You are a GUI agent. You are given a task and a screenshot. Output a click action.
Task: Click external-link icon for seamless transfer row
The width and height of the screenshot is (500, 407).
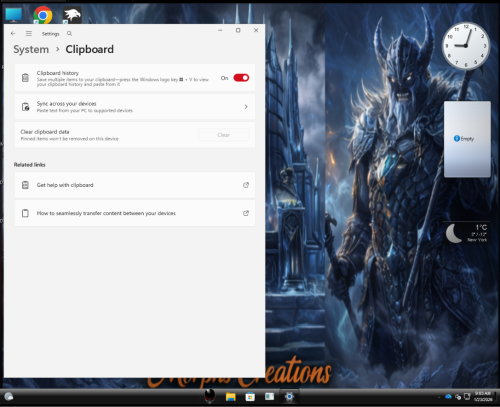[x=246, y=213]
